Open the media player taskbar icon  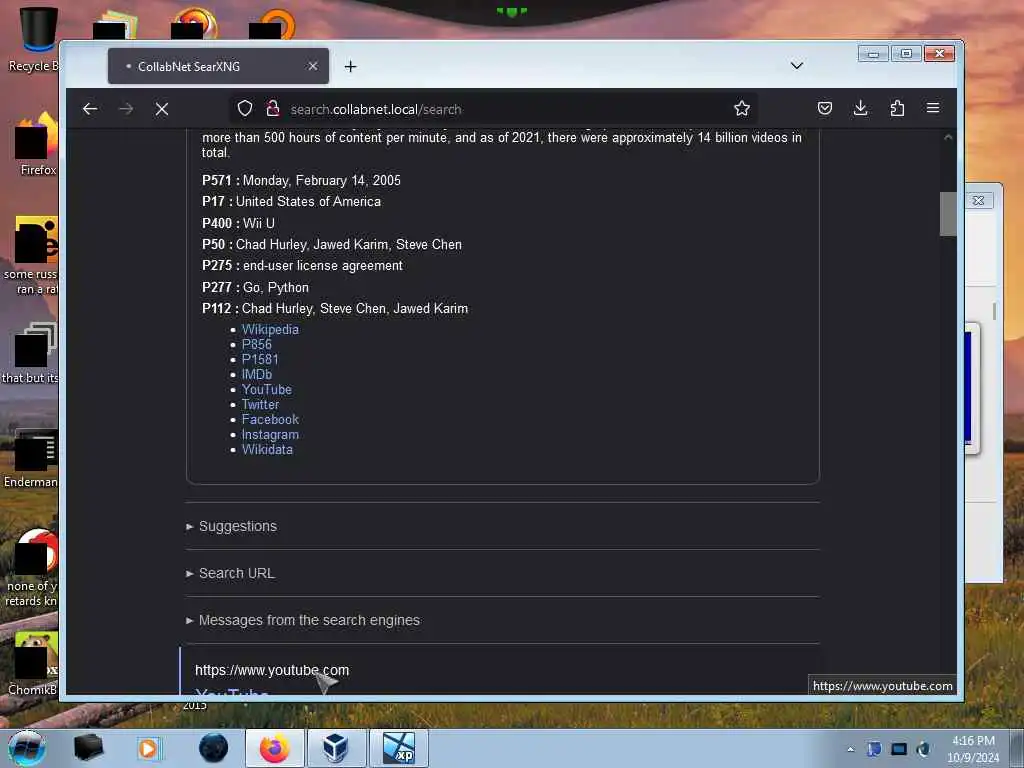tap(148, 748)
